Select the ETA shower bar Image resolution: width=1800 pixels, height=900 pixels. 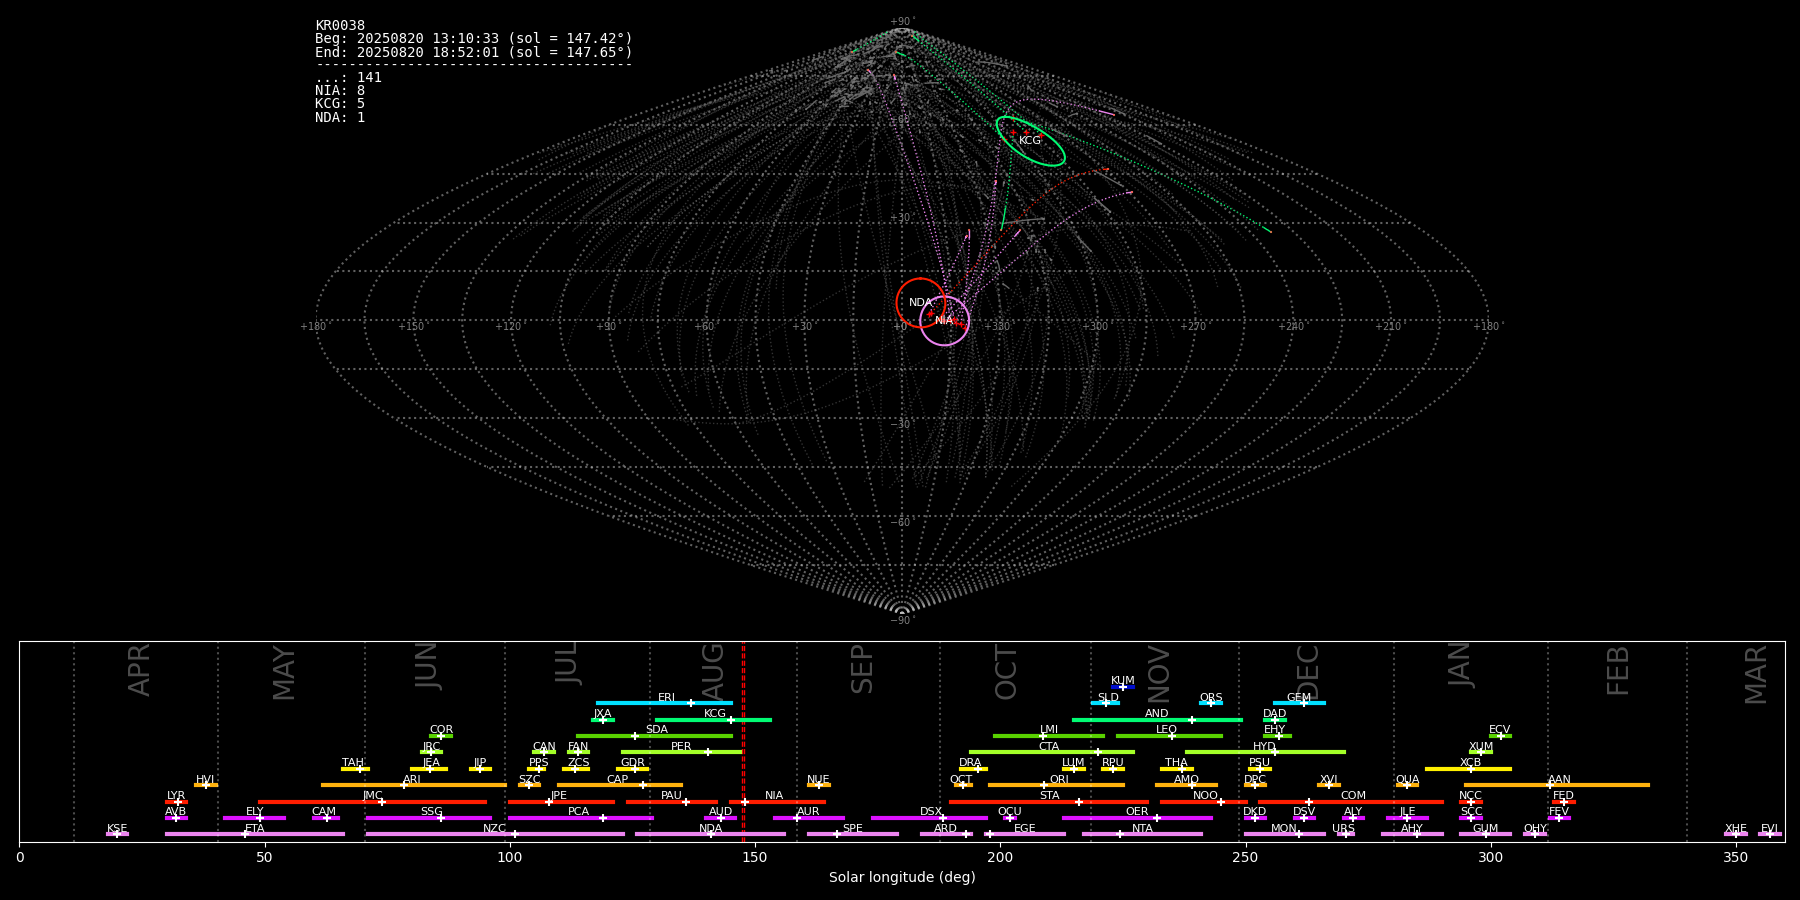[x=255, y=834]
